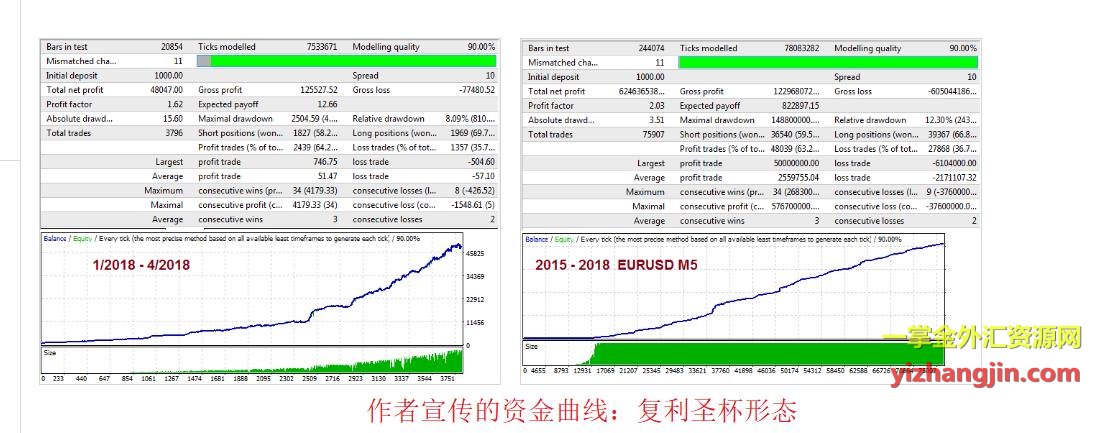Click the left Total trades value 3796
Viewport: 1100px width, 433px height.
(x=170, y=134)
